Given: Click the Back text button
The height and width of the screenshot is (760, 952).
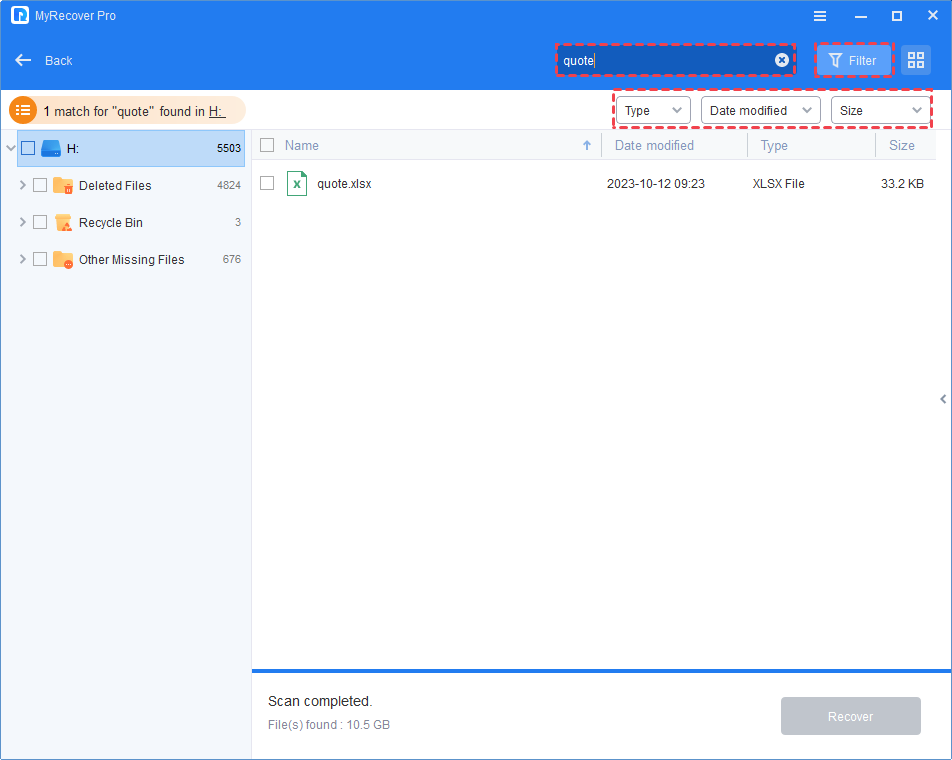Looking at the screenshot, I should pos(58,61).
